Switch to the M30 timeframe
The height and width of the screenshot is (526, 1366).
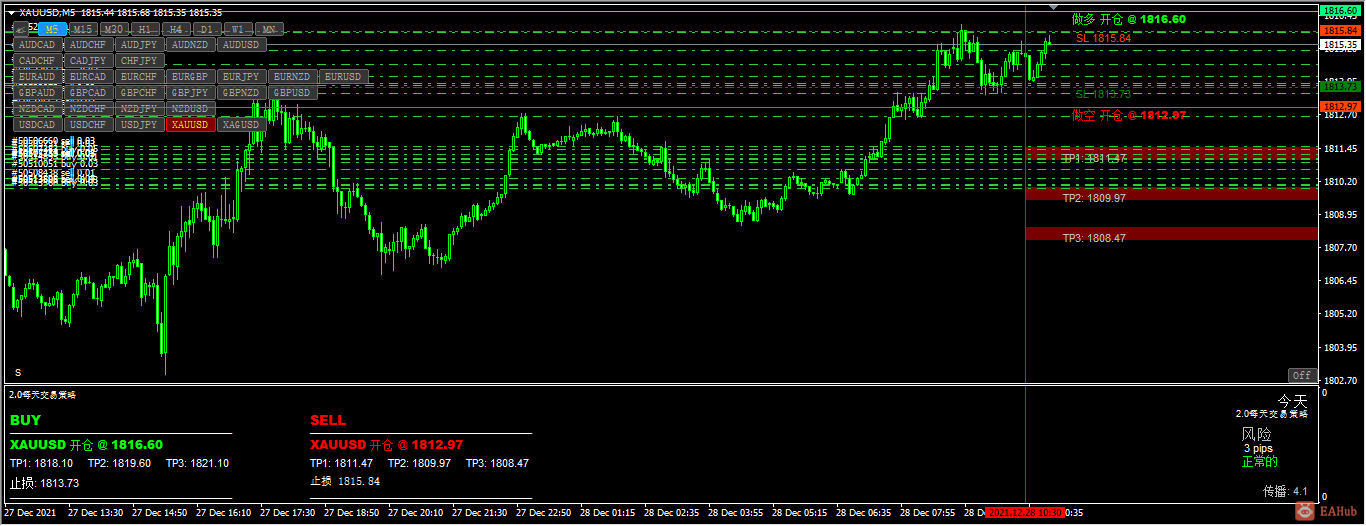[114, 28]
